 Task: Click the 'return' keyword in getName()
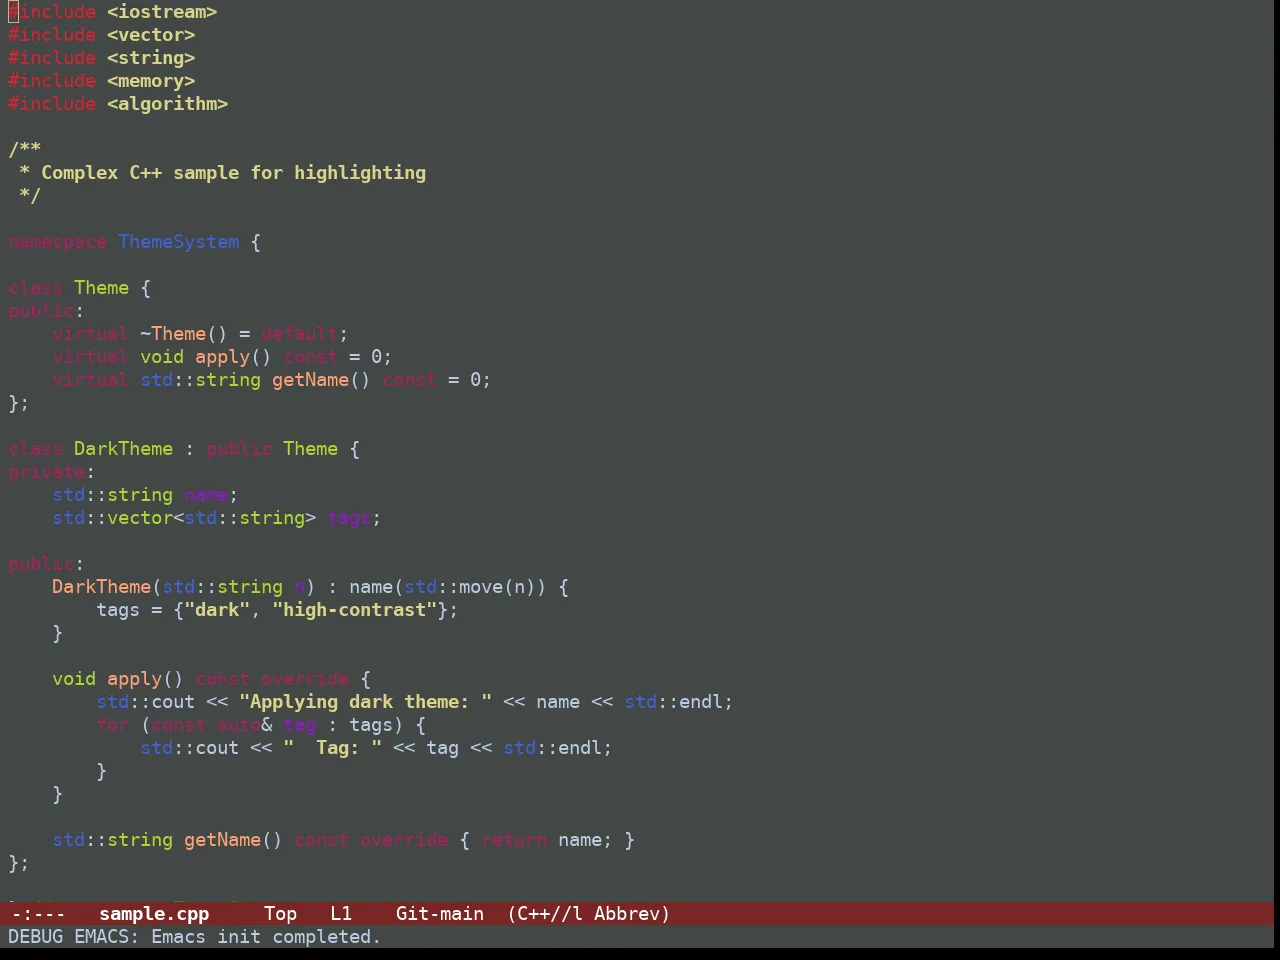[514, 840]
